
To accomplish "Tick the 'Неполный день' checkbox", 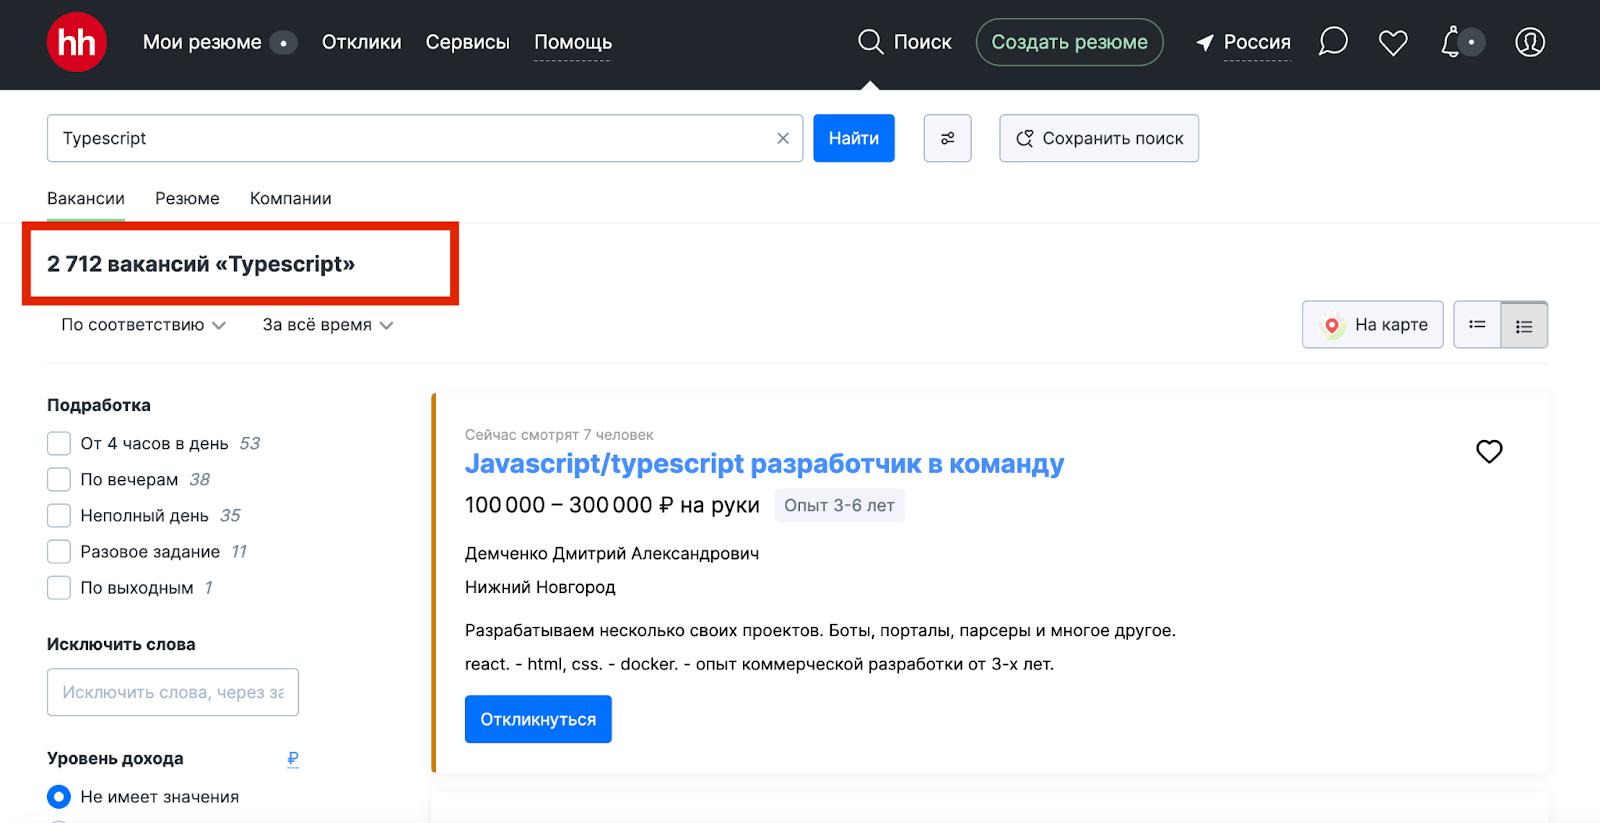I will coord(59,515).
